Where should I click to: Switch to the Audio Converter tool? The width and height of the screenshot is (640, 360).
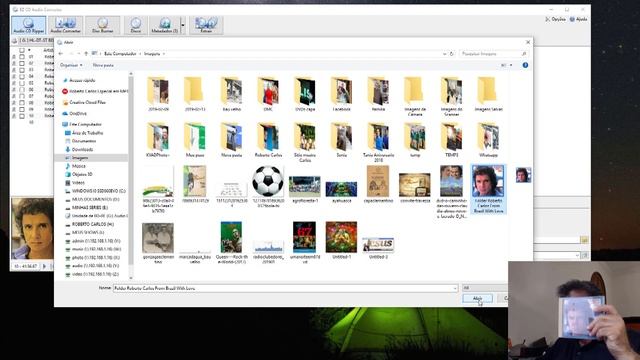tap(65, 25)
